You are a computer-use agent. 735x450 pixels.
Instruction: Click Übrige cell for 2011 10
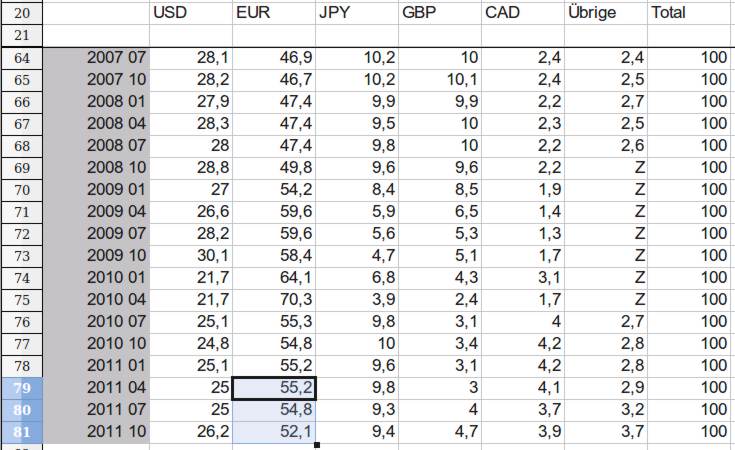click(x=605, y=432)
